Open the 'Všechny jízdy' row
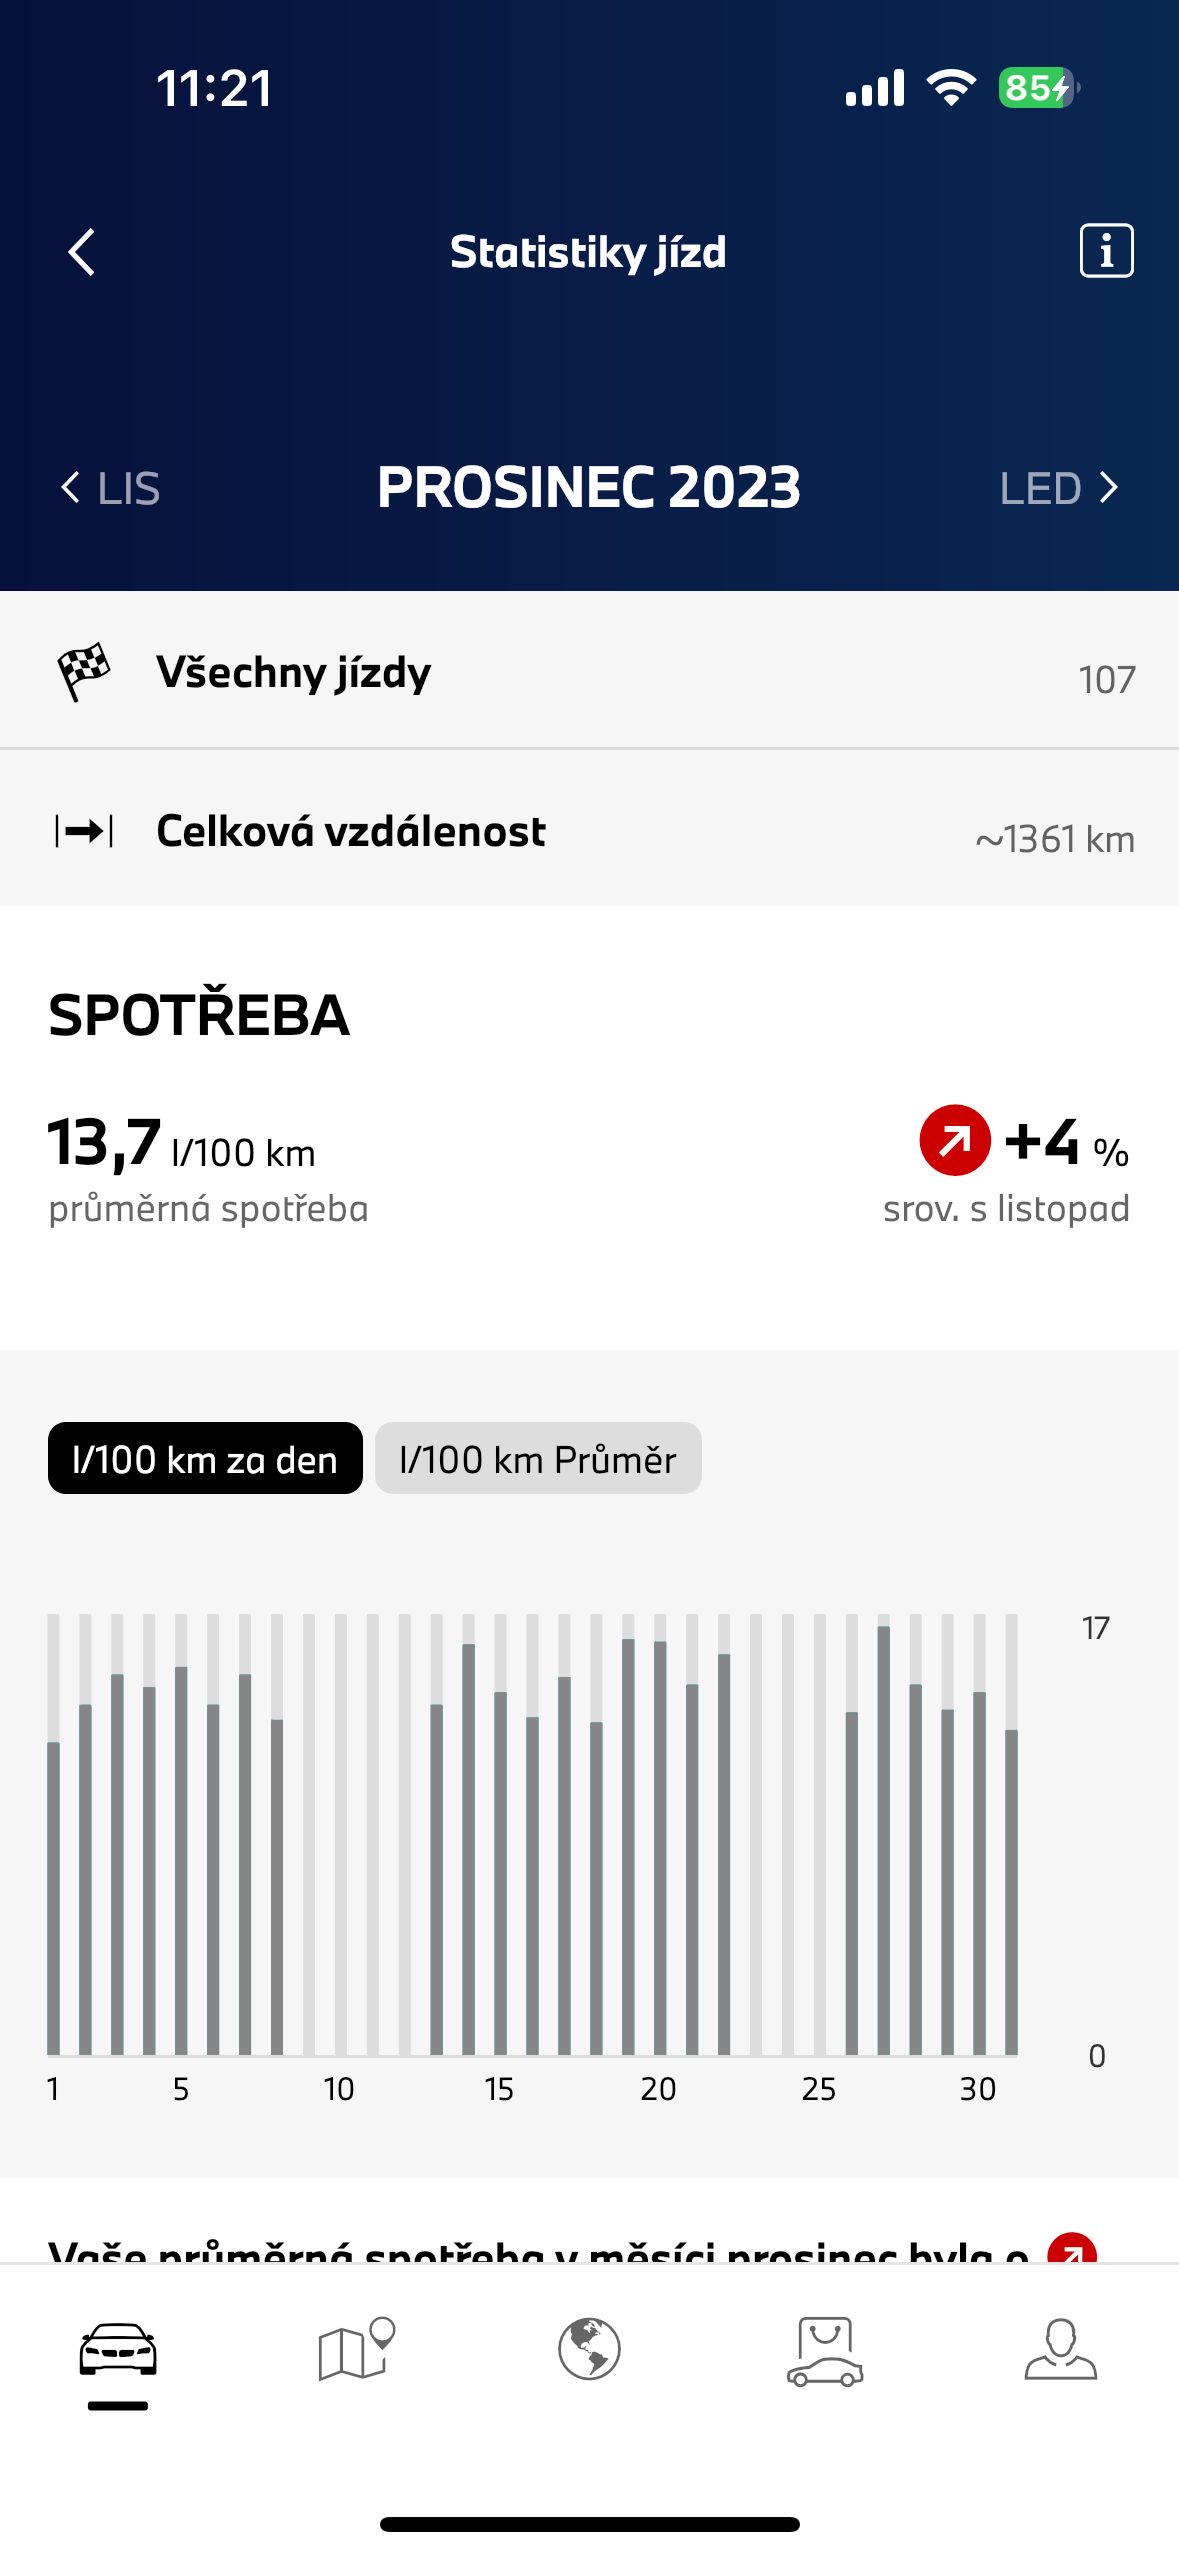This screenshot has height=2556, width=1179. click(589, 672)
